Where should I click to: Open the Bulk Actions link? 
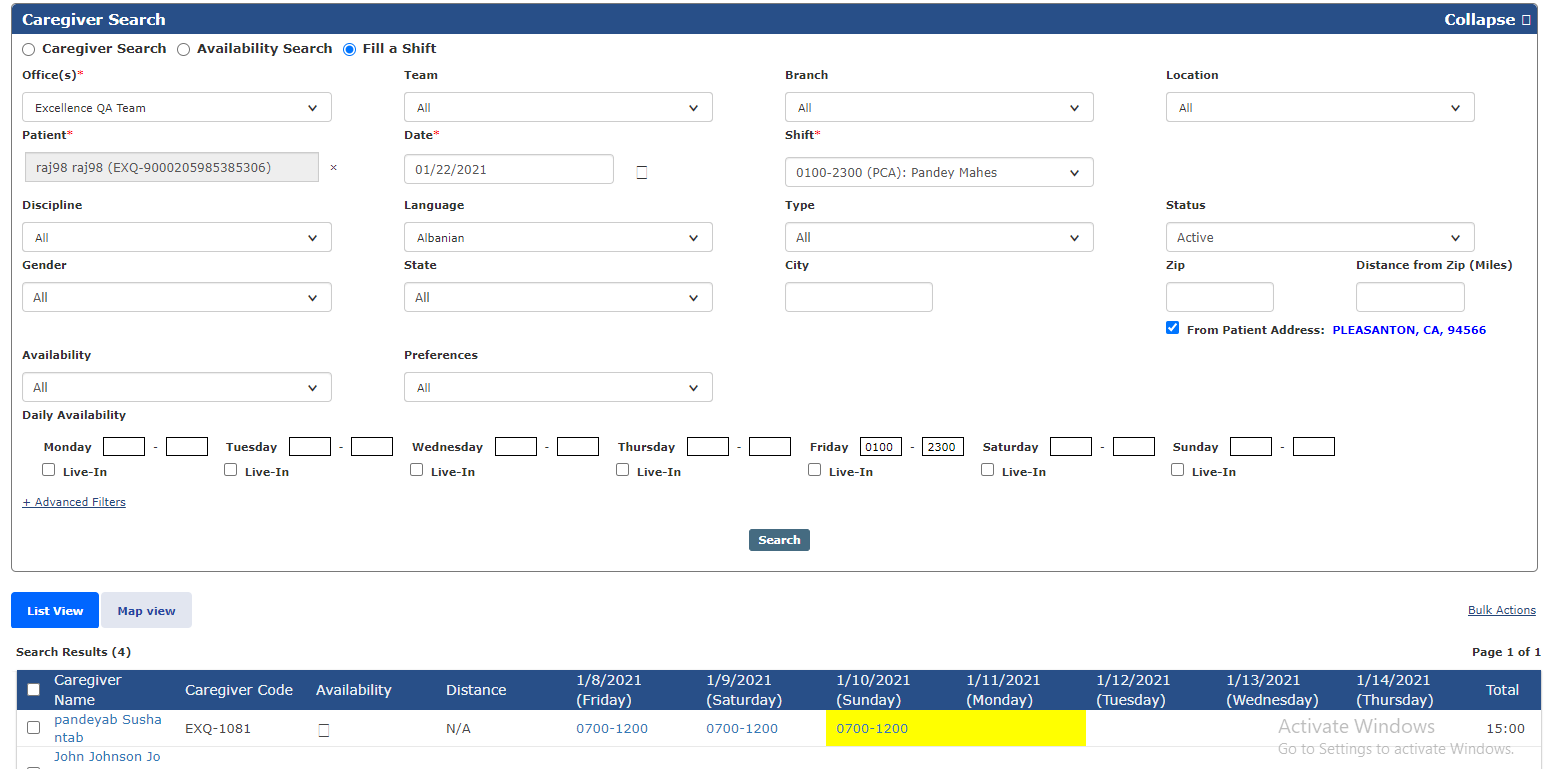(x=1501, y=610)
